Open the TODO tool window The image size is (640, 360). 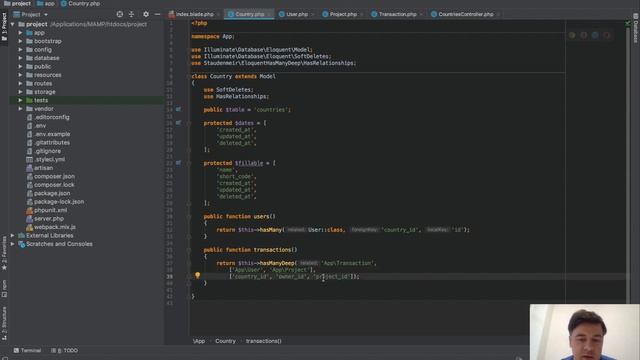[64, 350]
